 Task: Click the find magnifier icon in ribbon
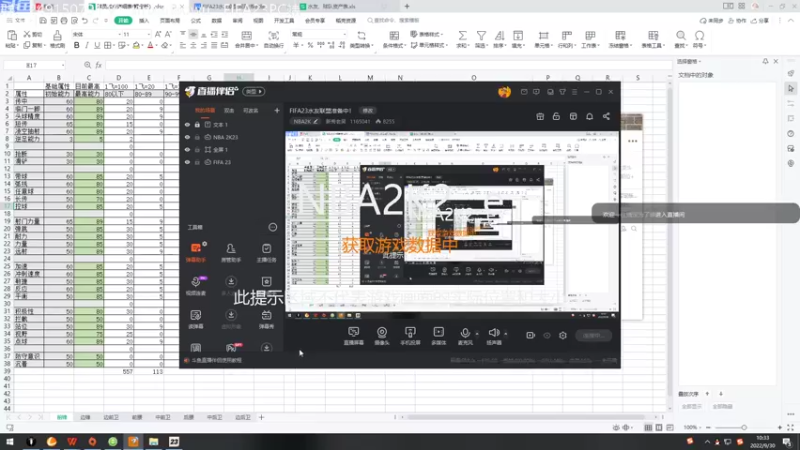point(681,35)
